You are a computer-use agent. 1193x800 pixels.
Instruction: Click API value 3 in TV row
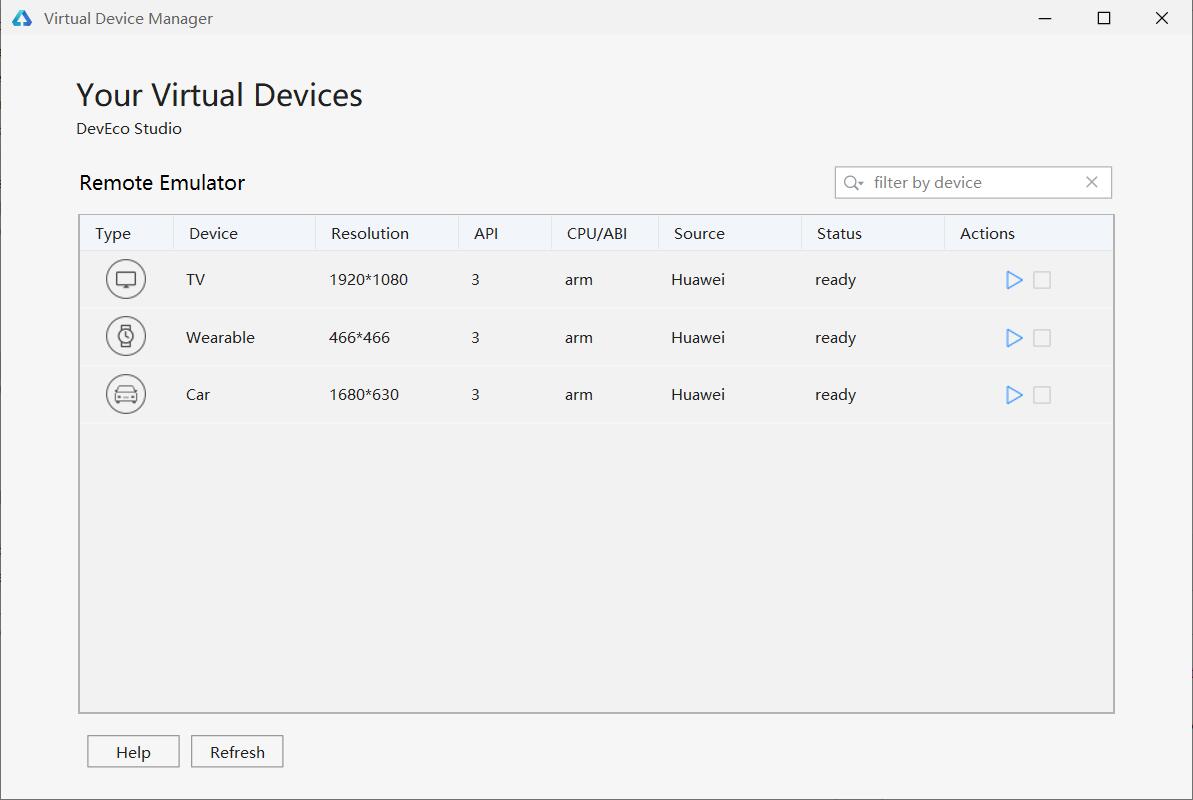pyautogui.click(x=476, y=279)
